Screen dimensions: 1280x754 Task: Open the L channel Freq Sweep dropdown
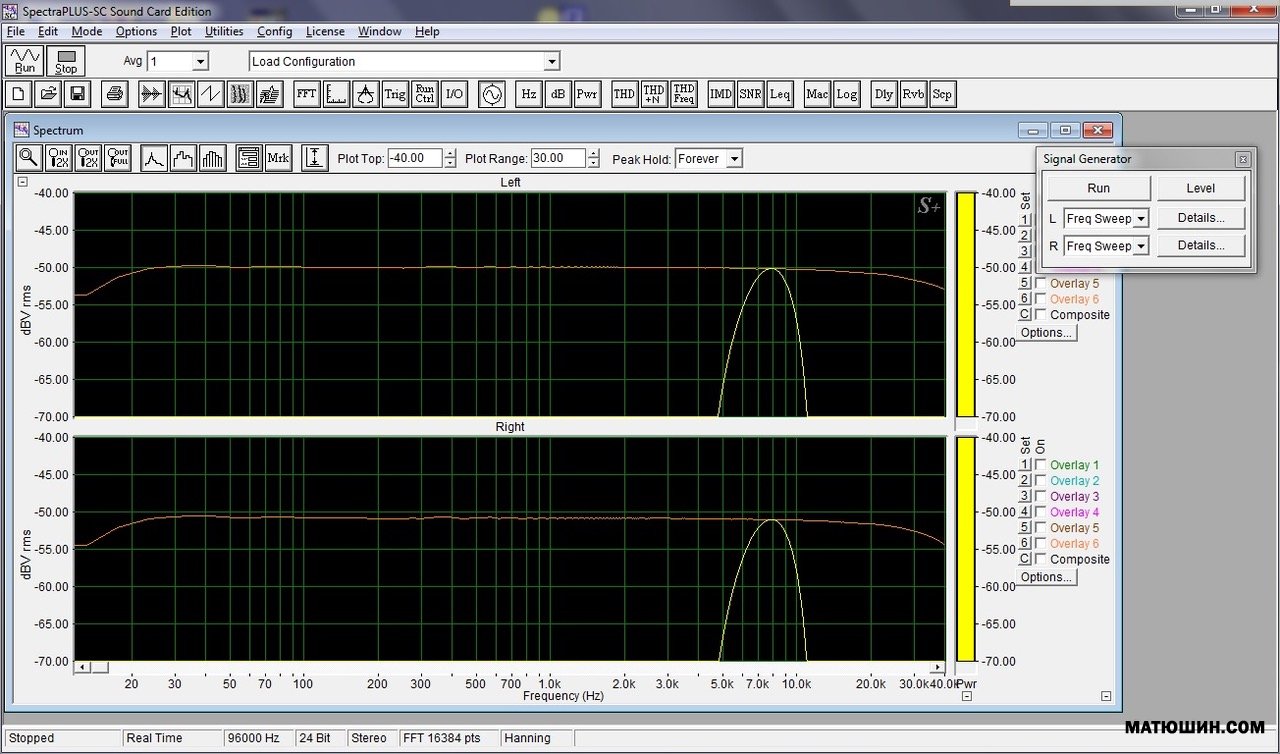(1141, 218)
